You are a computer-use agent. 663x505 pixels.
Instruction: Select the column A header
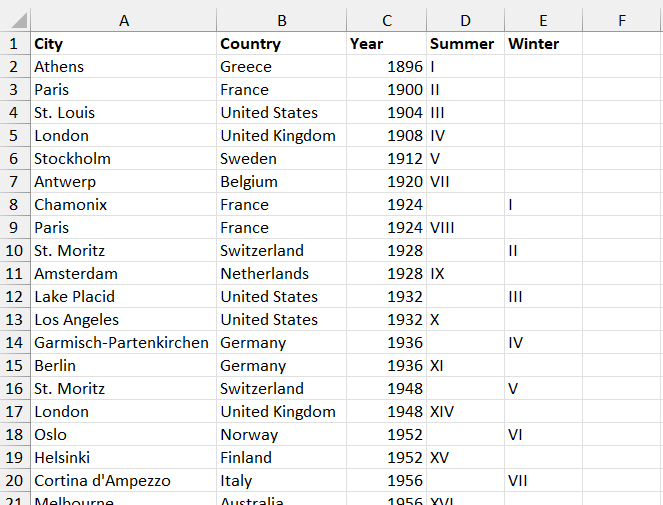[123, 20]
